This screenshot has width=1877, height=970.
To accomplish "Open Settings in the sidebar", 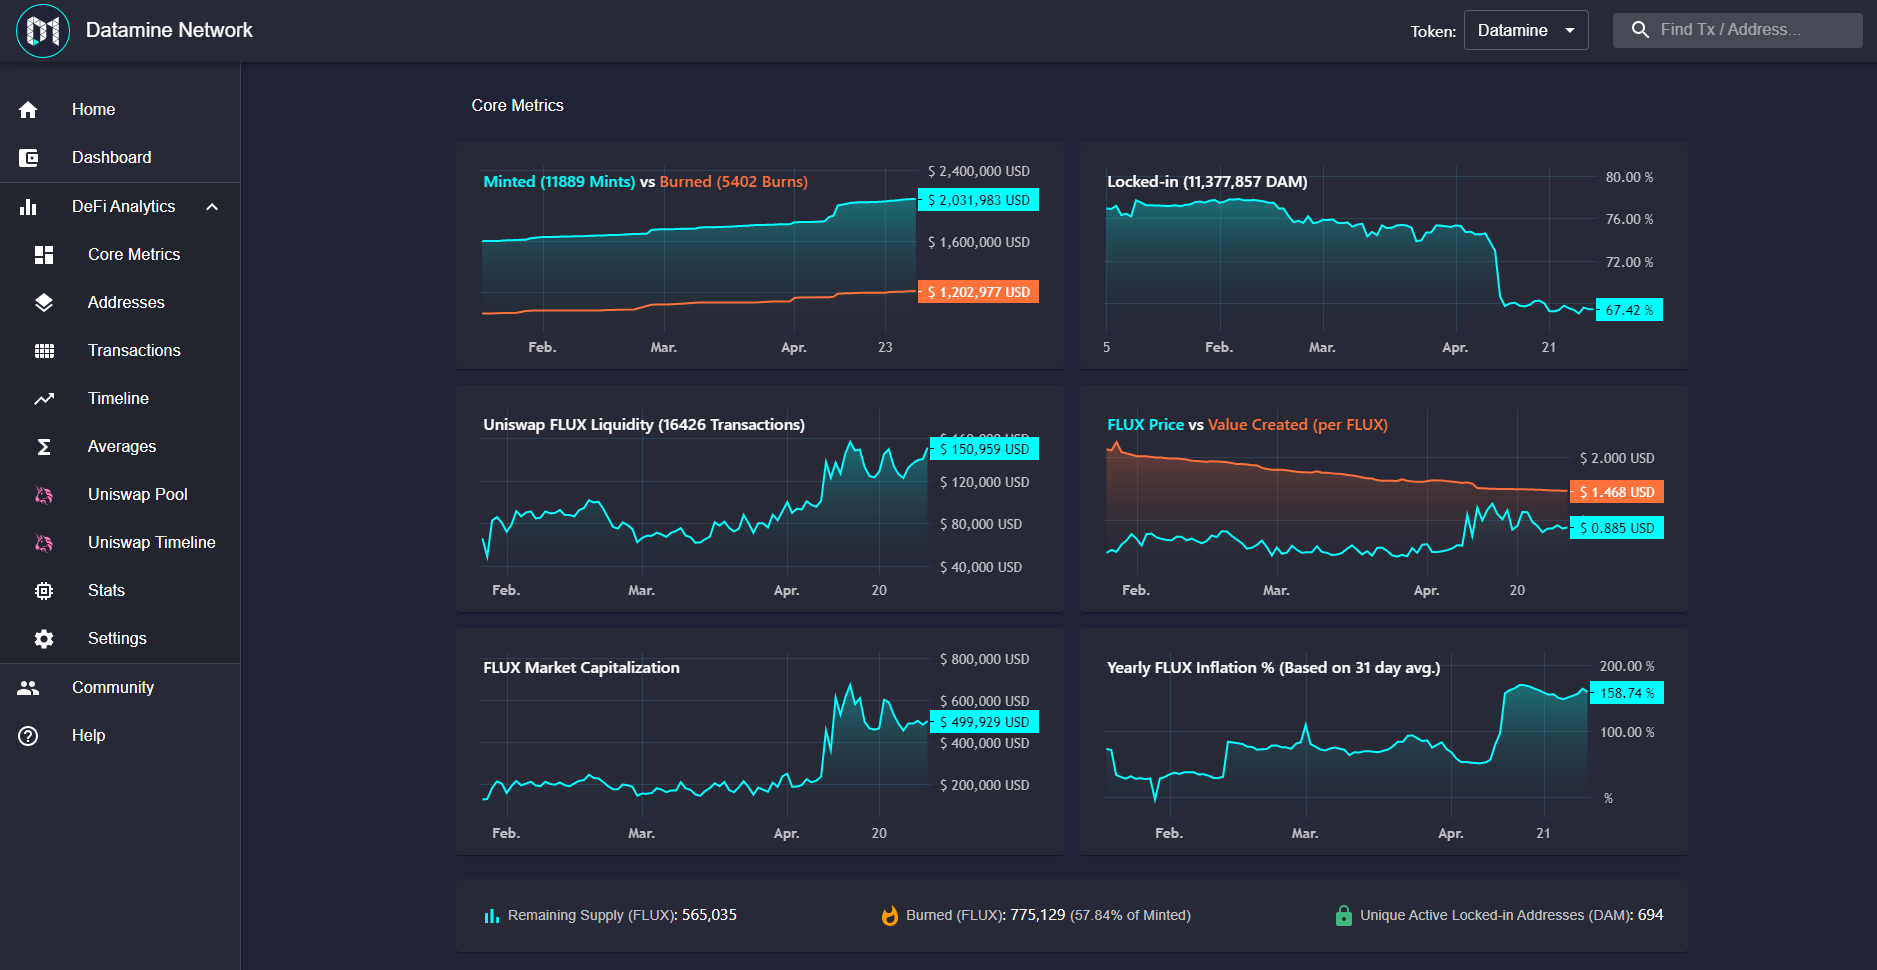I will [x=120, y=639].
